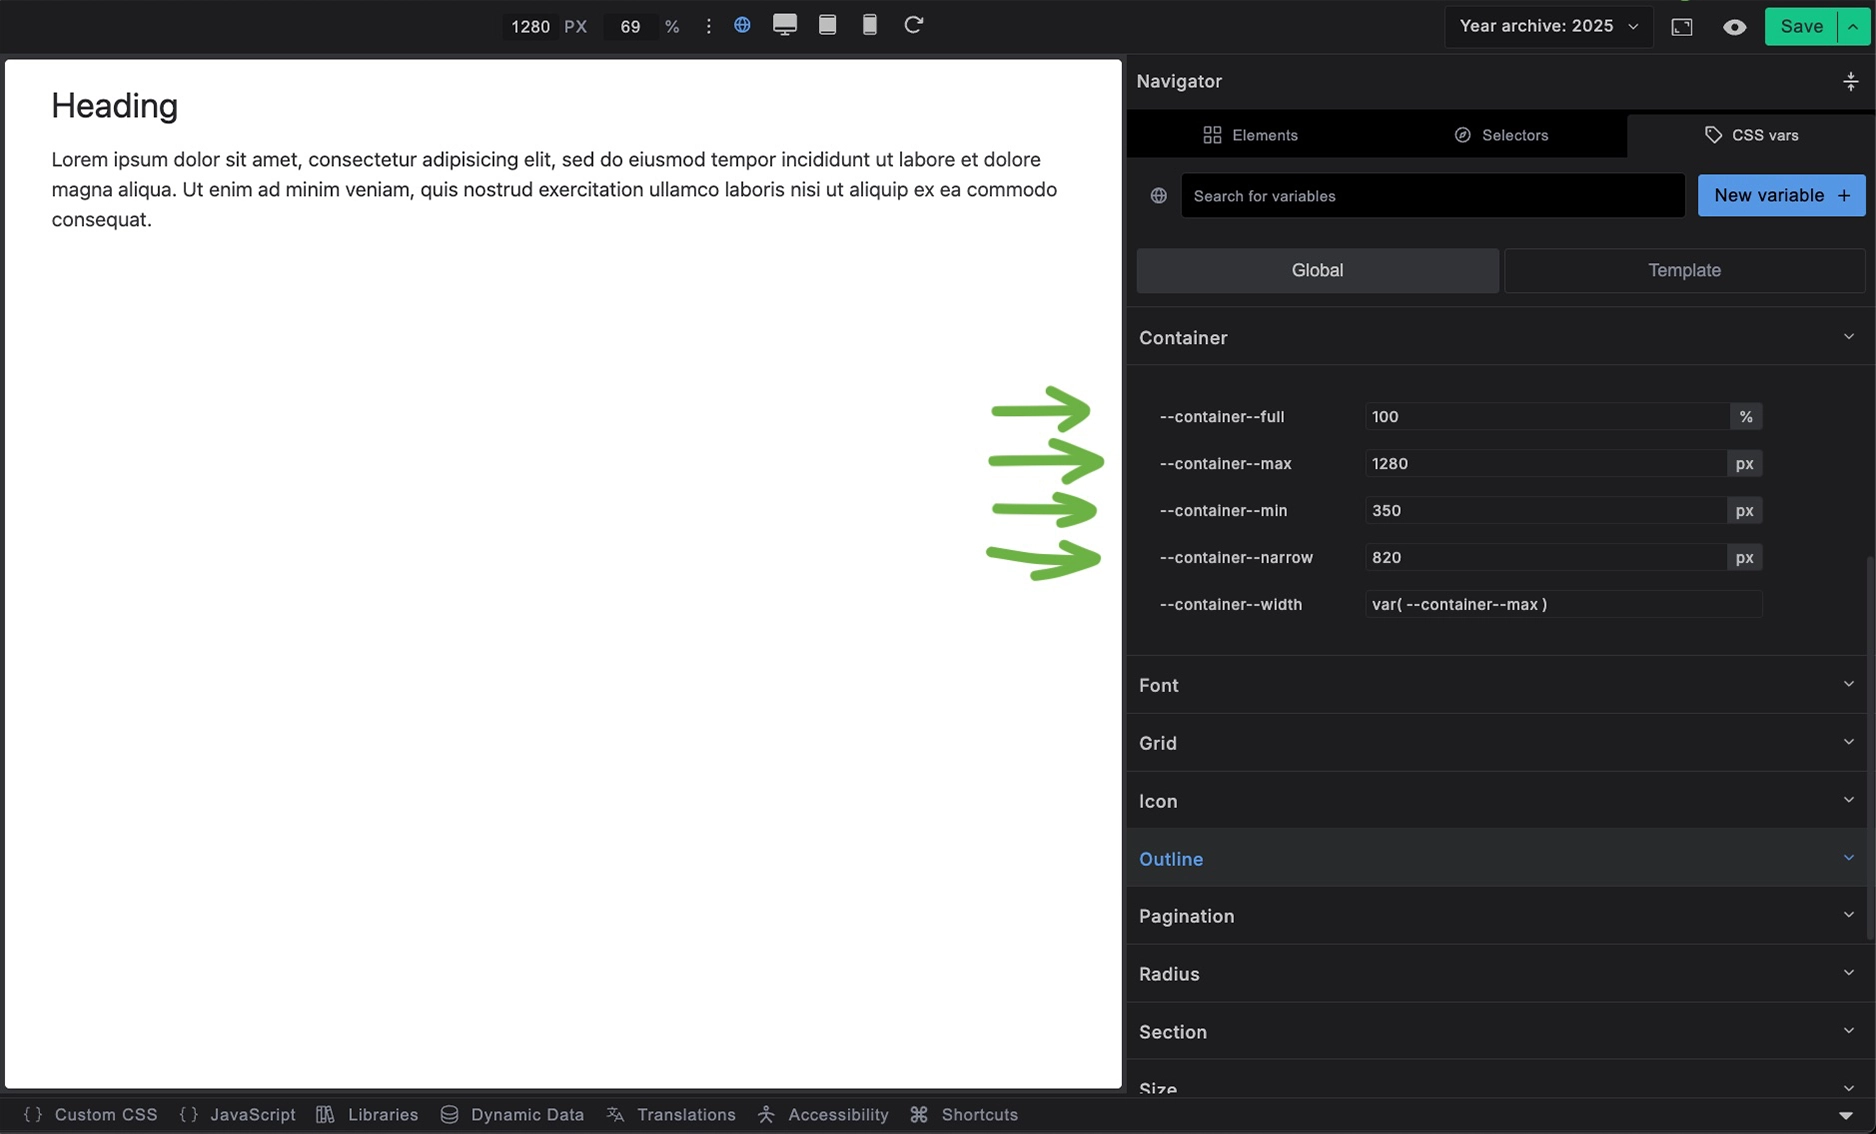Create a new variable
Image resolution: width=1876 pixels, height=1134 pixels.
pos(1781,195)
